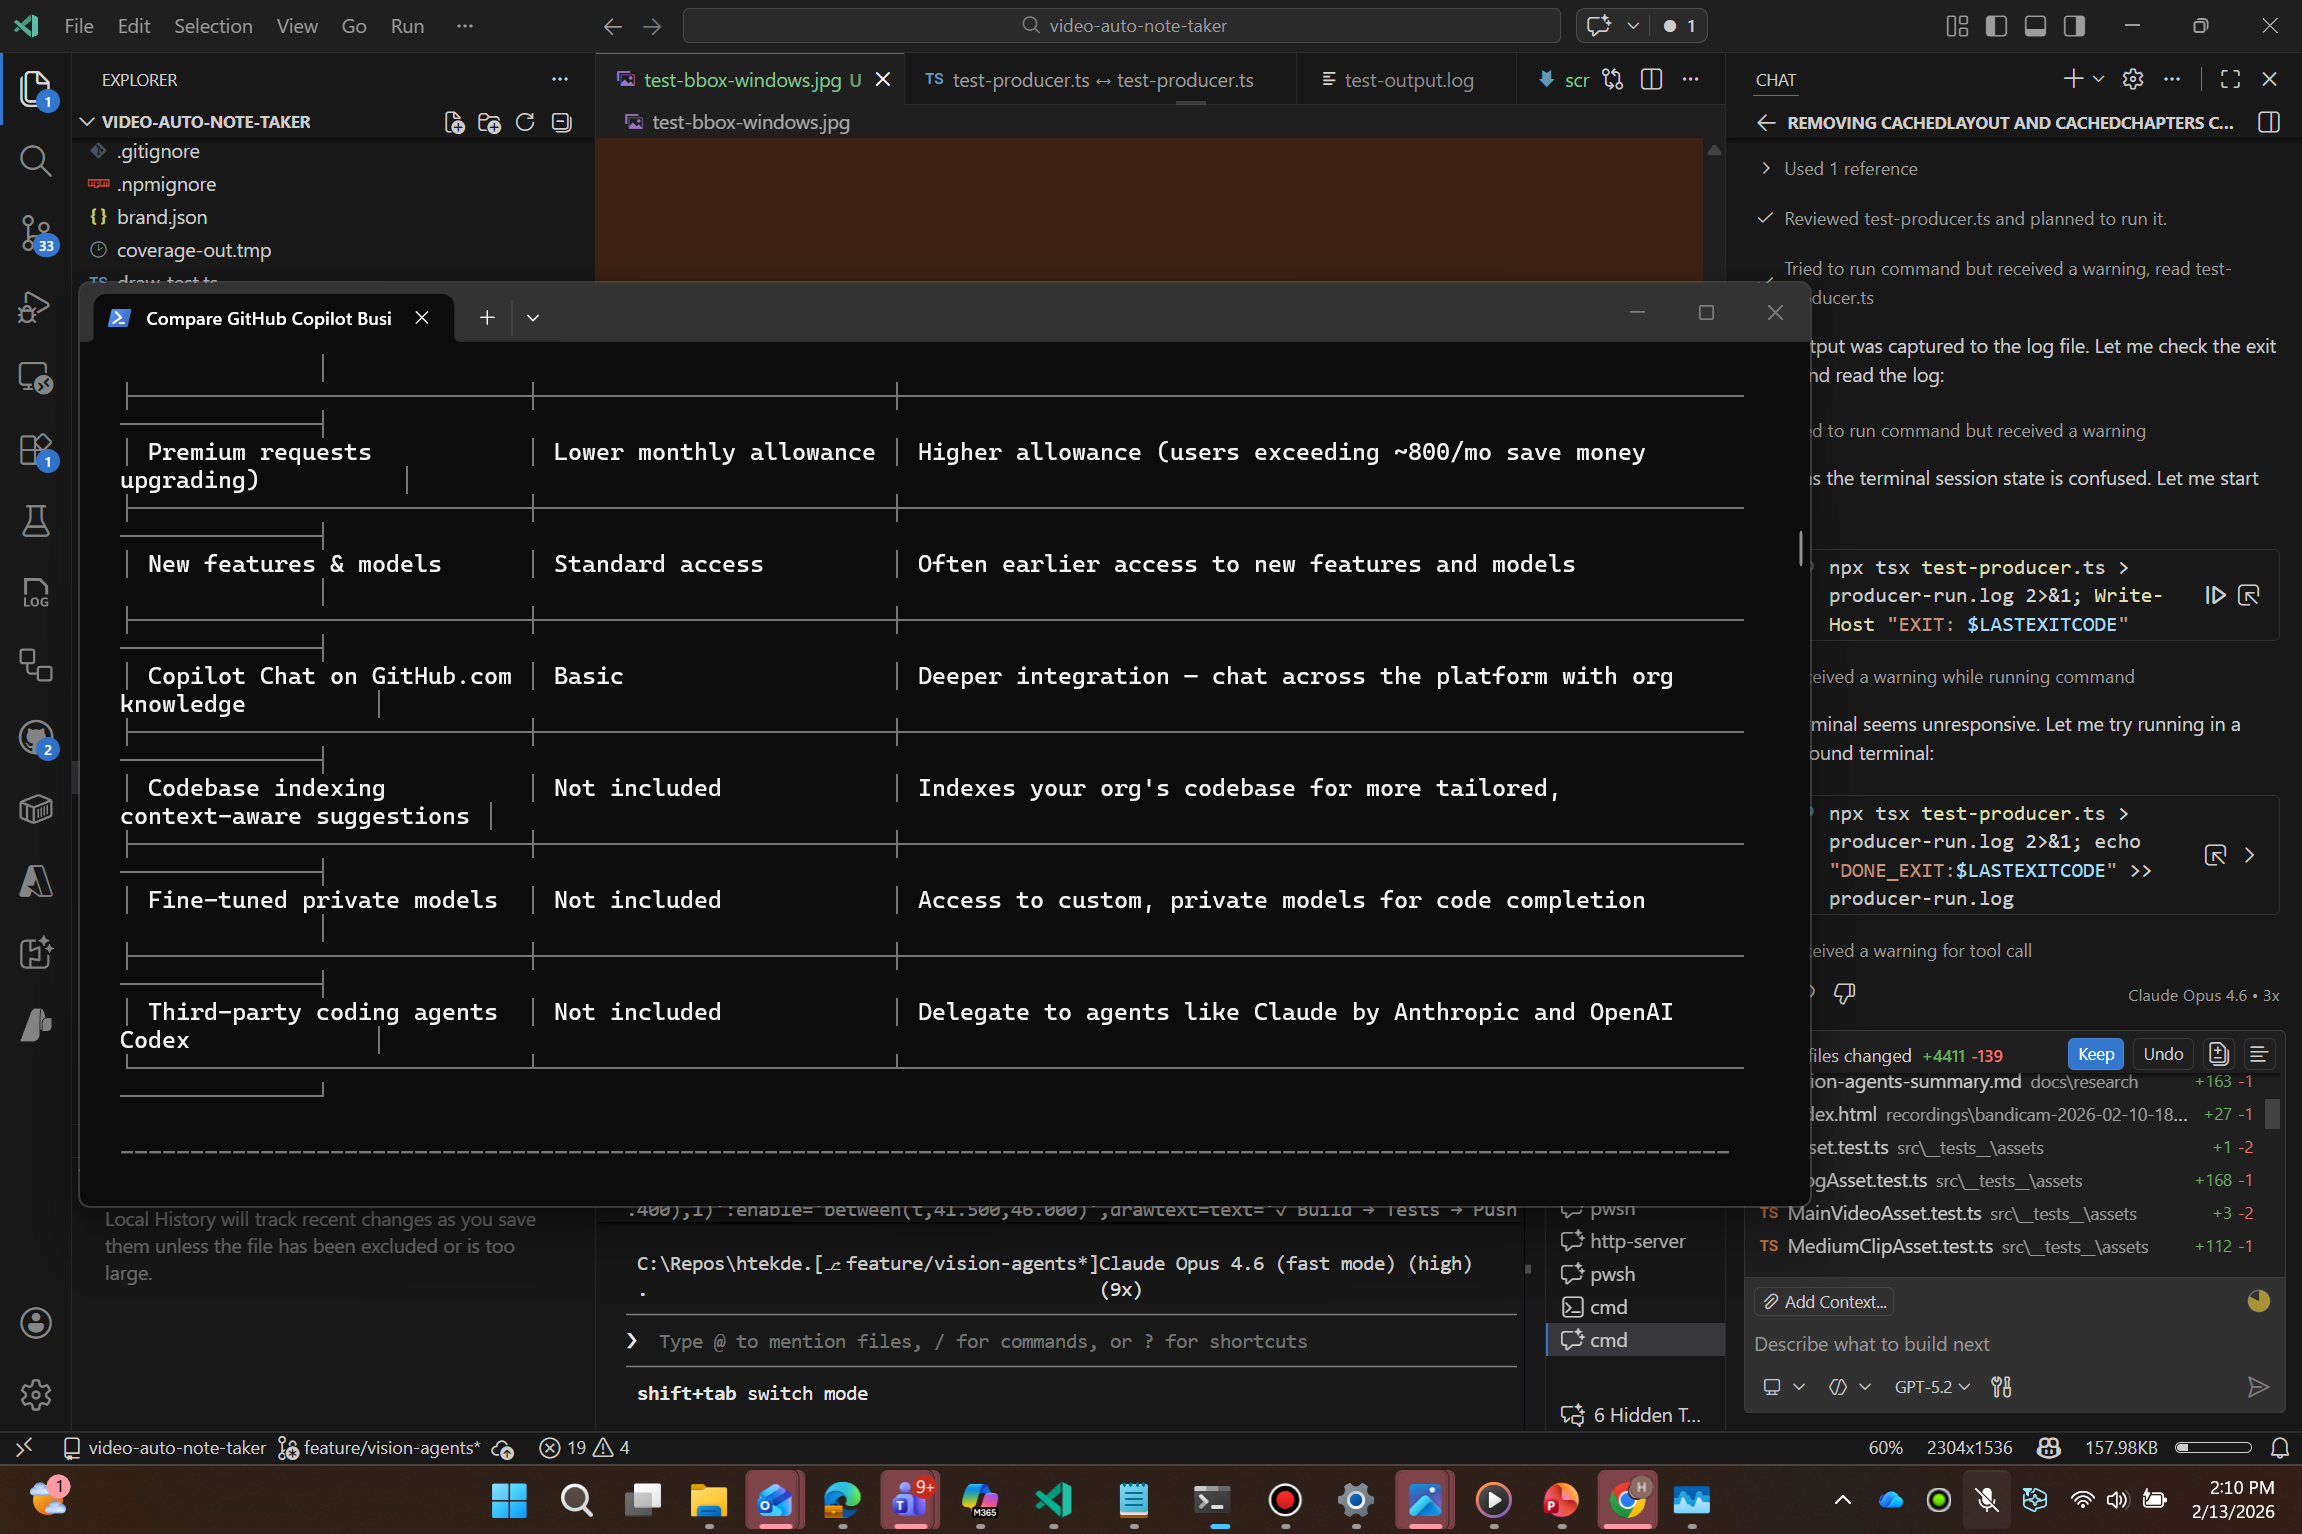This screenshot has height=1534, width=2302.
Task: Open the GPT-5.2 model picker
Action: [x=1932, y=1387]
